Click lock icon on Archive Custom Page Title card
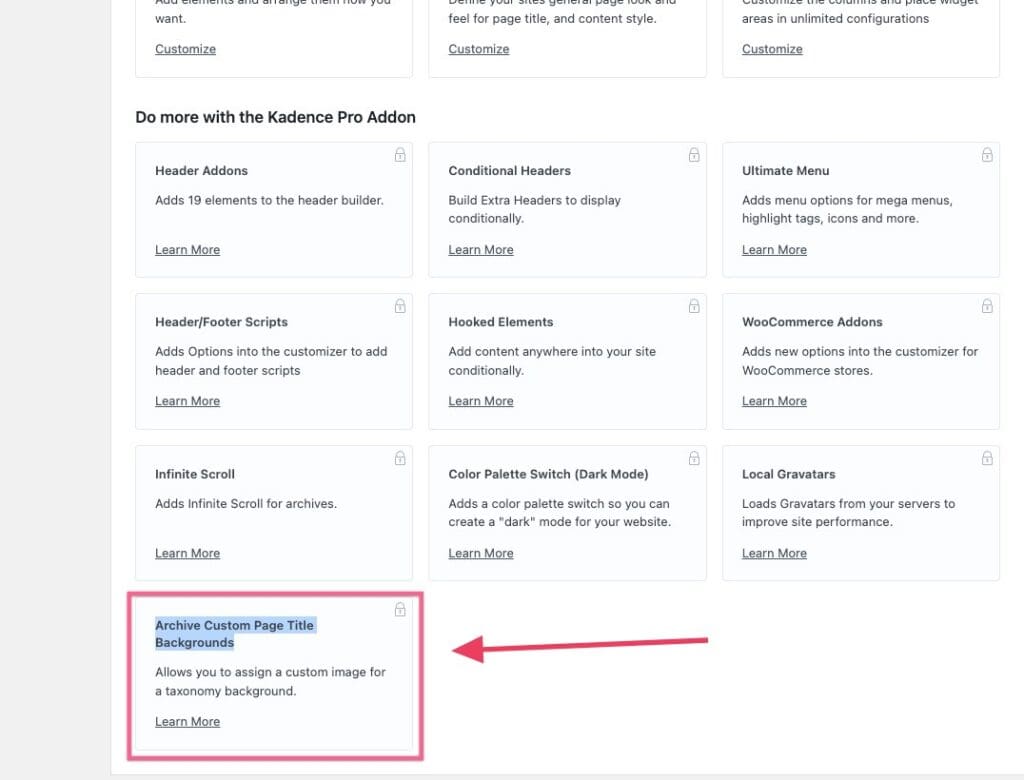 point(400,609)
